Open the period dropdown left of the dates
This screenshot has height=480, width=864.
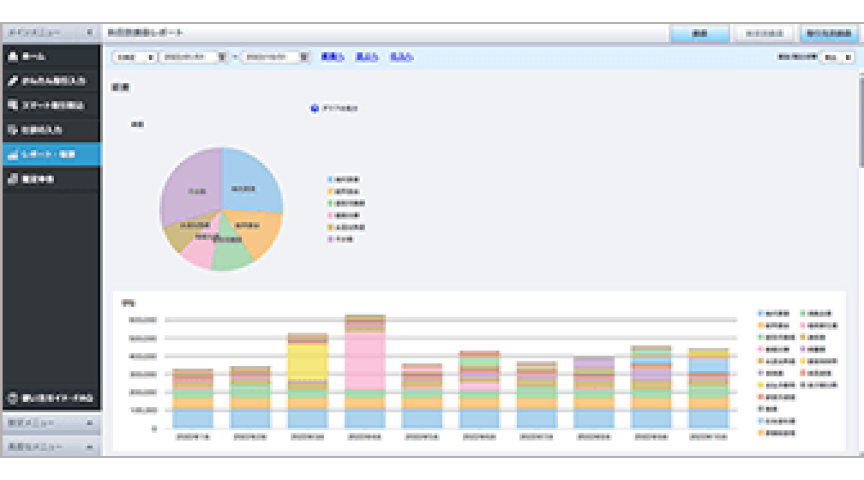[x=134, y=57]
